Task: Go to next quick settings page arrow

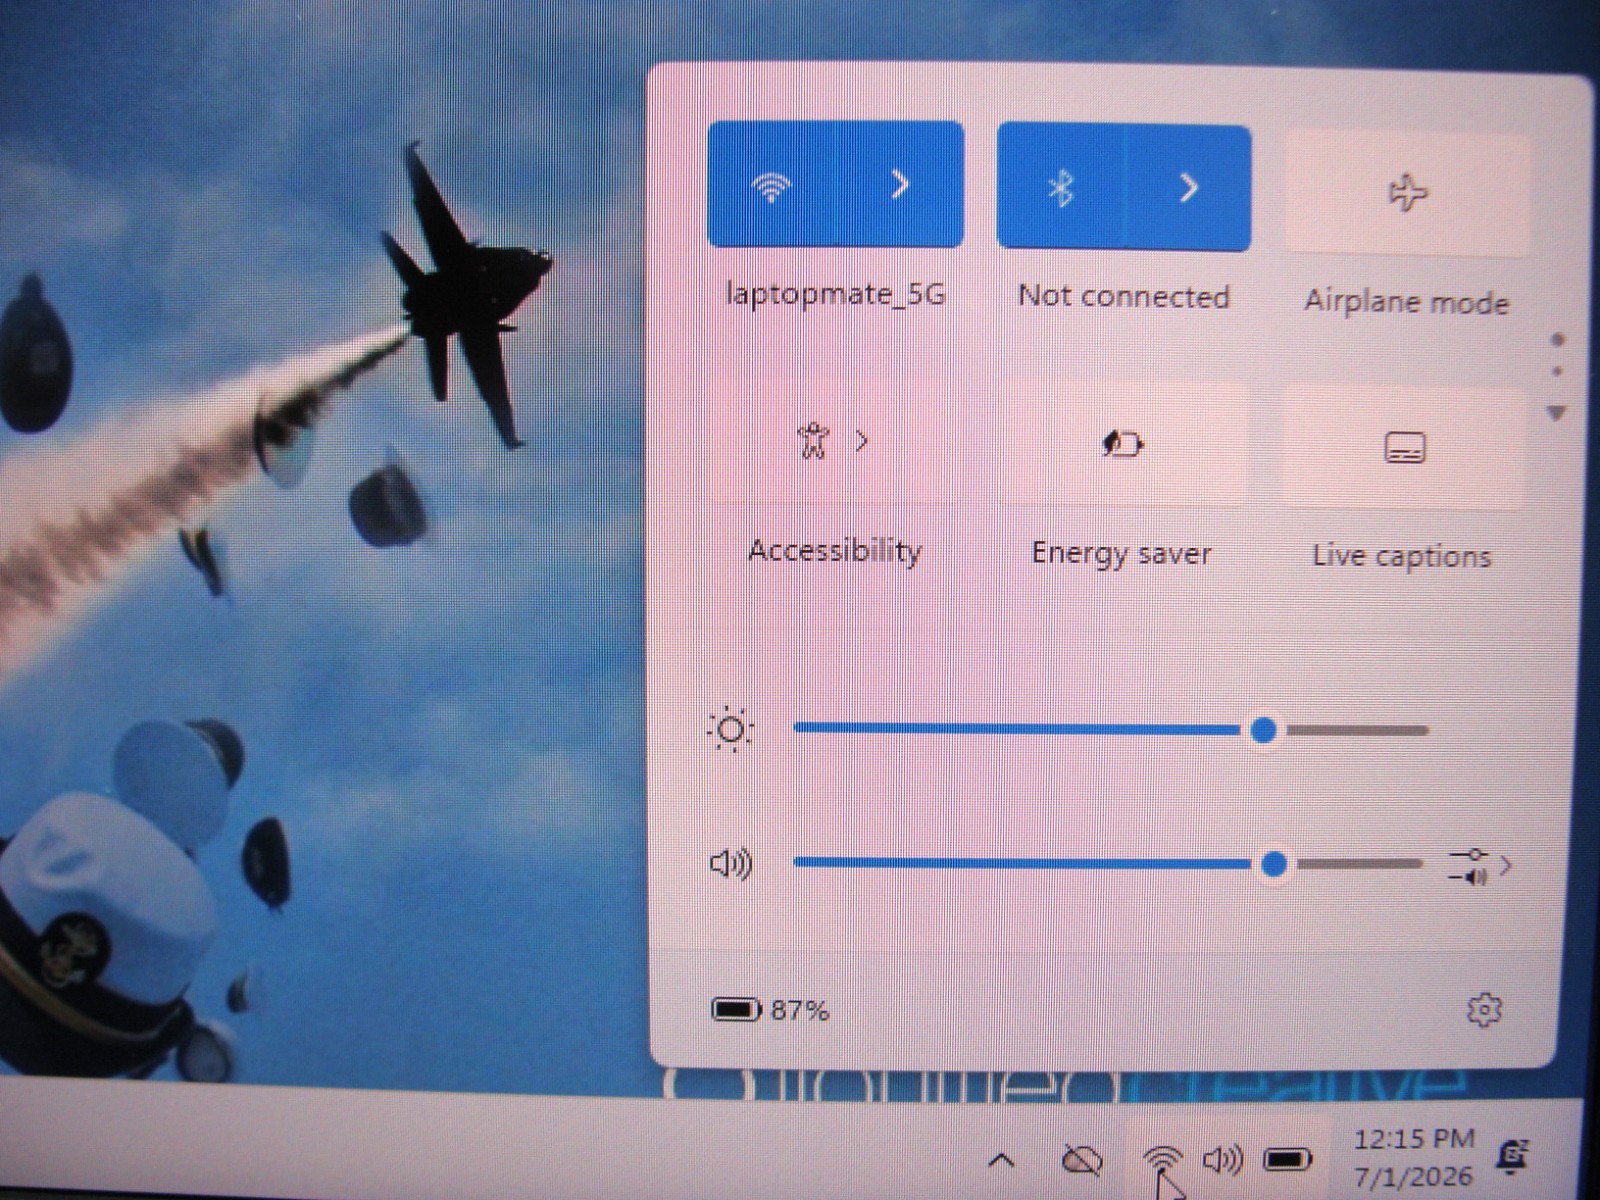Action: [x=1556, y=413]
